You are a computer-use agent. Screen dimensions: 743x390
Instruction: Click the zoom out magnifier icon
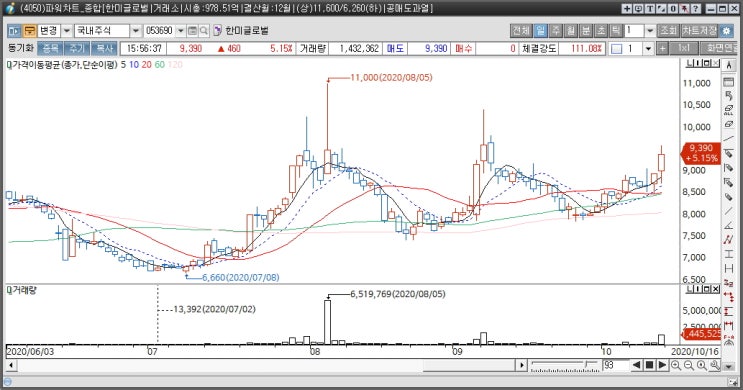[689, 365]
